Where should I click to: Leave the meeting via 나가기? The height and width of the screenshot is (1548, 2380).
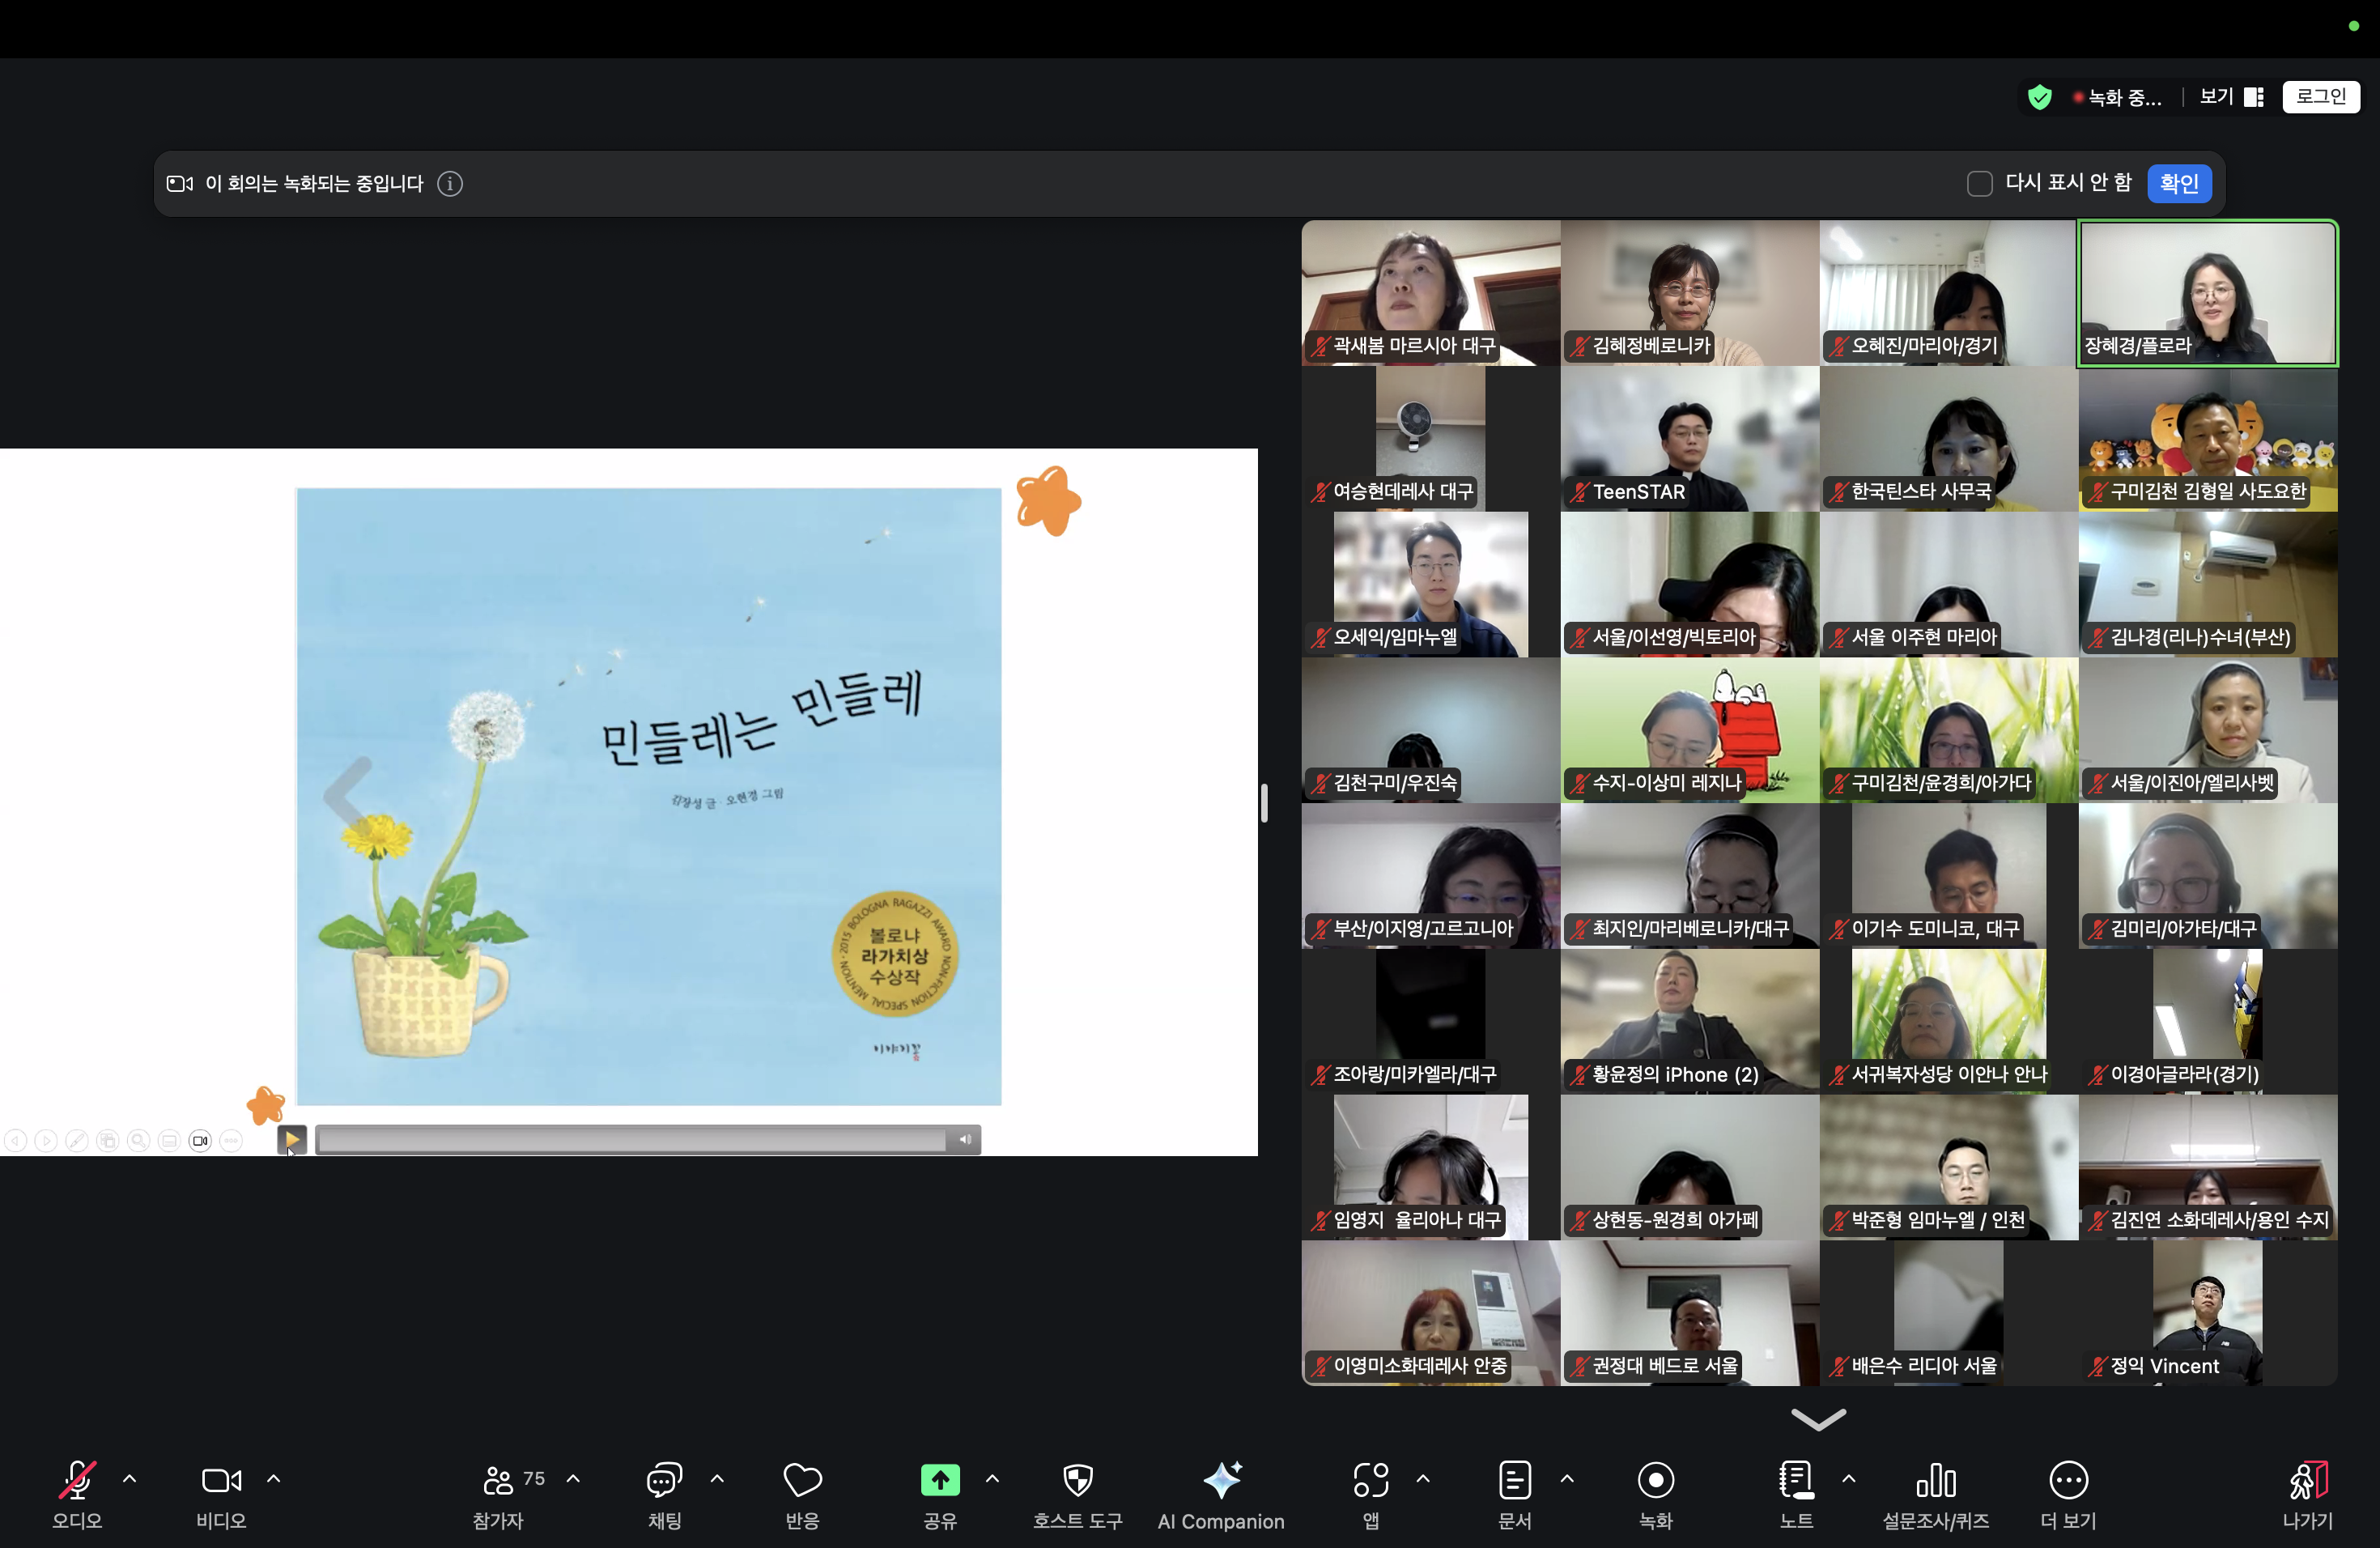2308,1494
